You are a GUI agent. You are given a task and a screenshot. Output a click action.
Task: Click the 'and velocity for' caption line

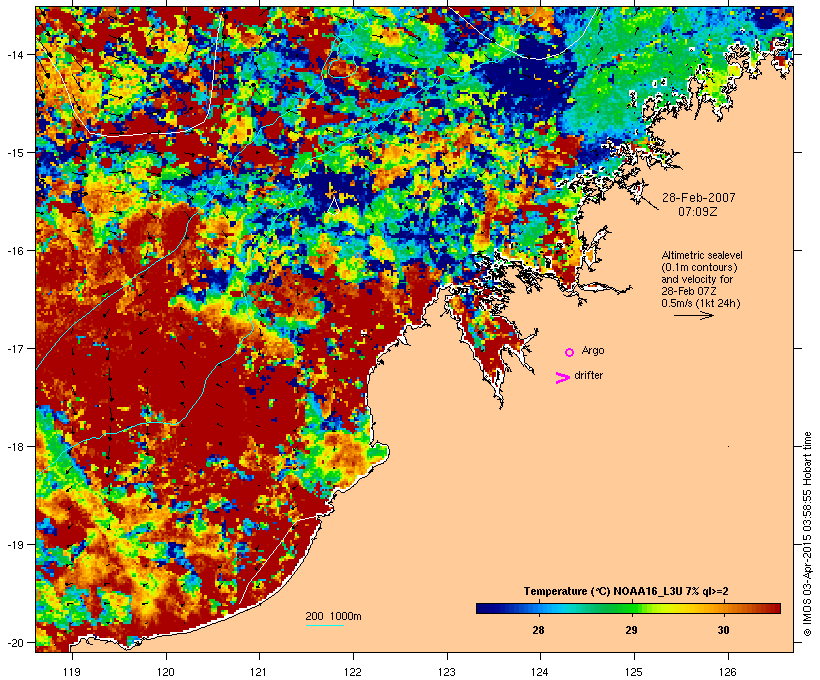click(697, 279)
